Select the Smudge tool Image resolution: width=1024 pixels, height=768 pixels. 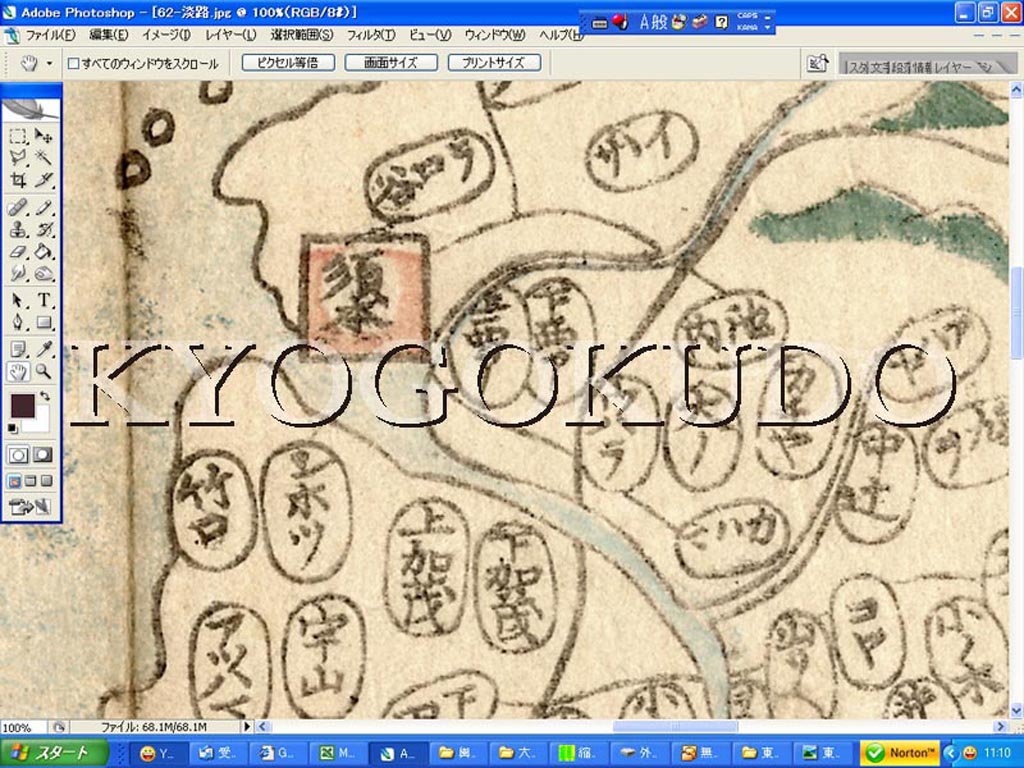[18, 273]
